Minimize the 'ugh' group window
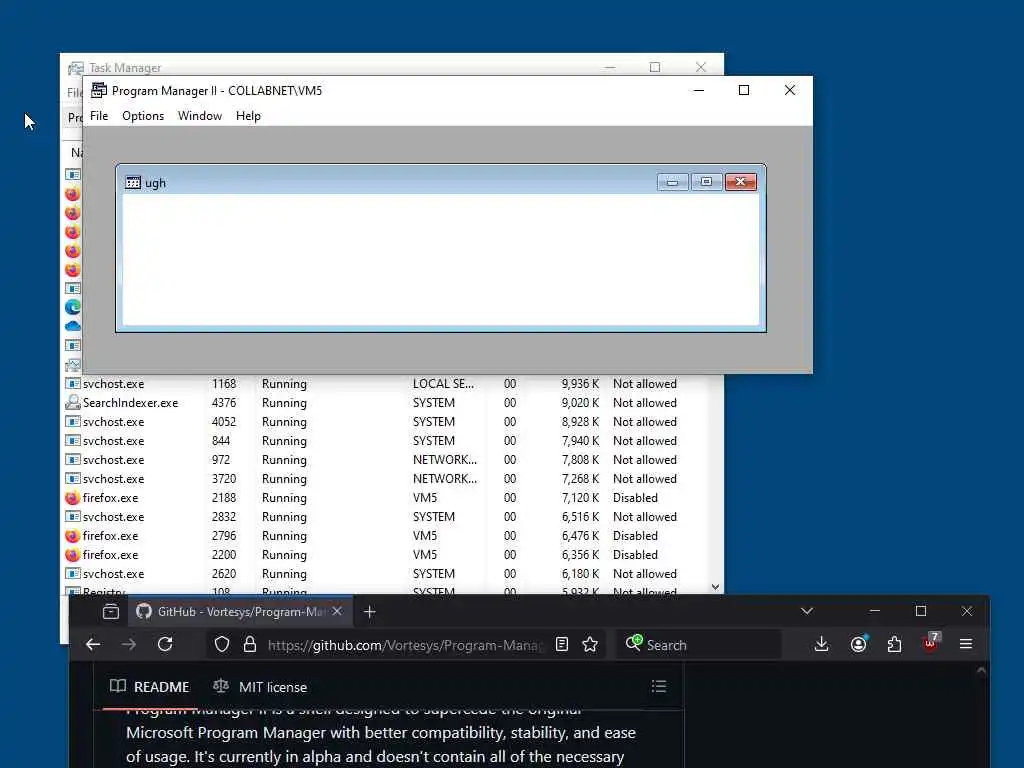This screenshot has width=1024, height=768. [x=672, y=182]
